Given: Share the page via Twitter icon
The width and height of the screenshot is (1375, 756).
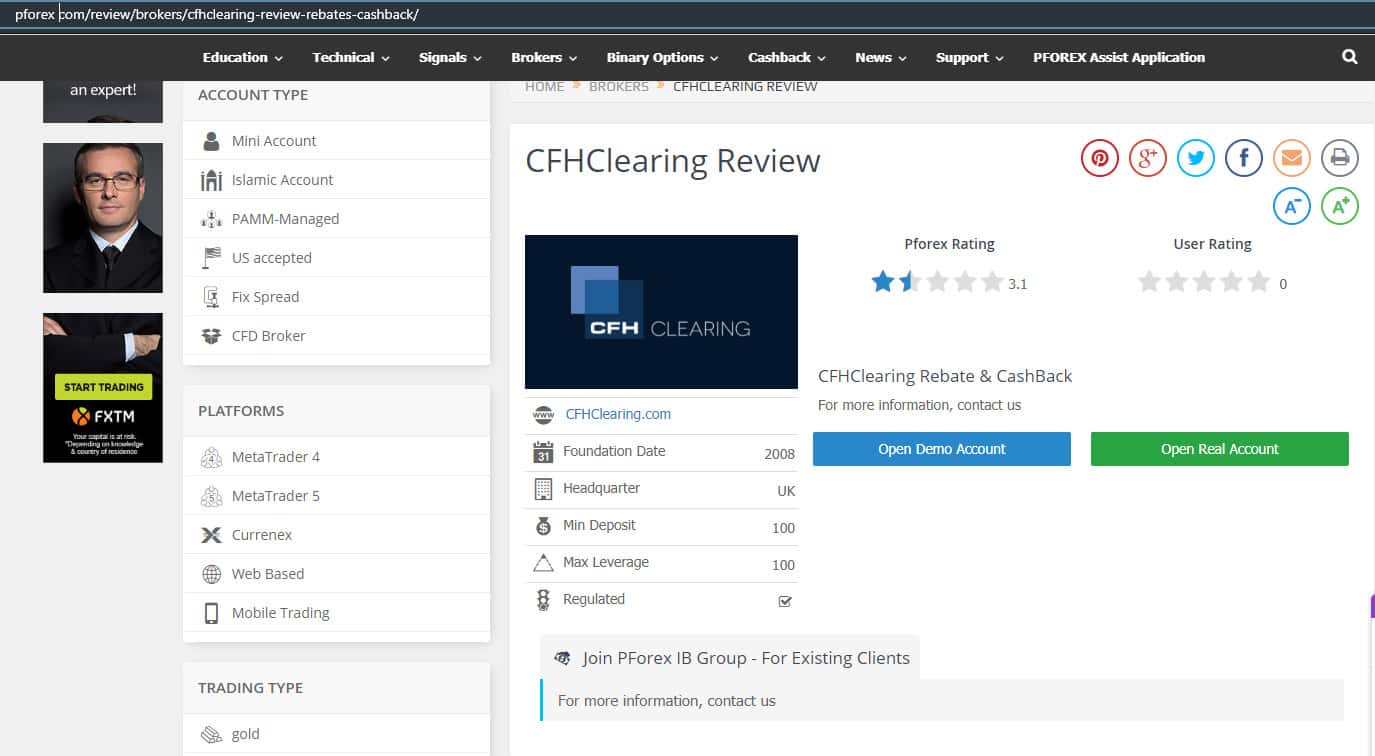Looking at the screenshot, I should point(1195,158).
